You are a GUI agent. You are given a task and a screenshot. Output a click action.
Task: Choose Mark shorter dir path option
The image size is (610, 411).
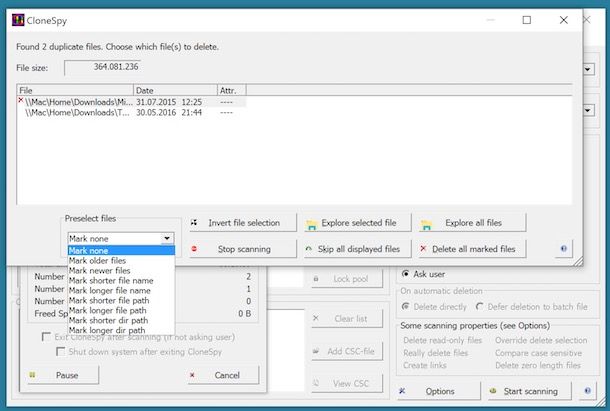click(x=121, y=320)
